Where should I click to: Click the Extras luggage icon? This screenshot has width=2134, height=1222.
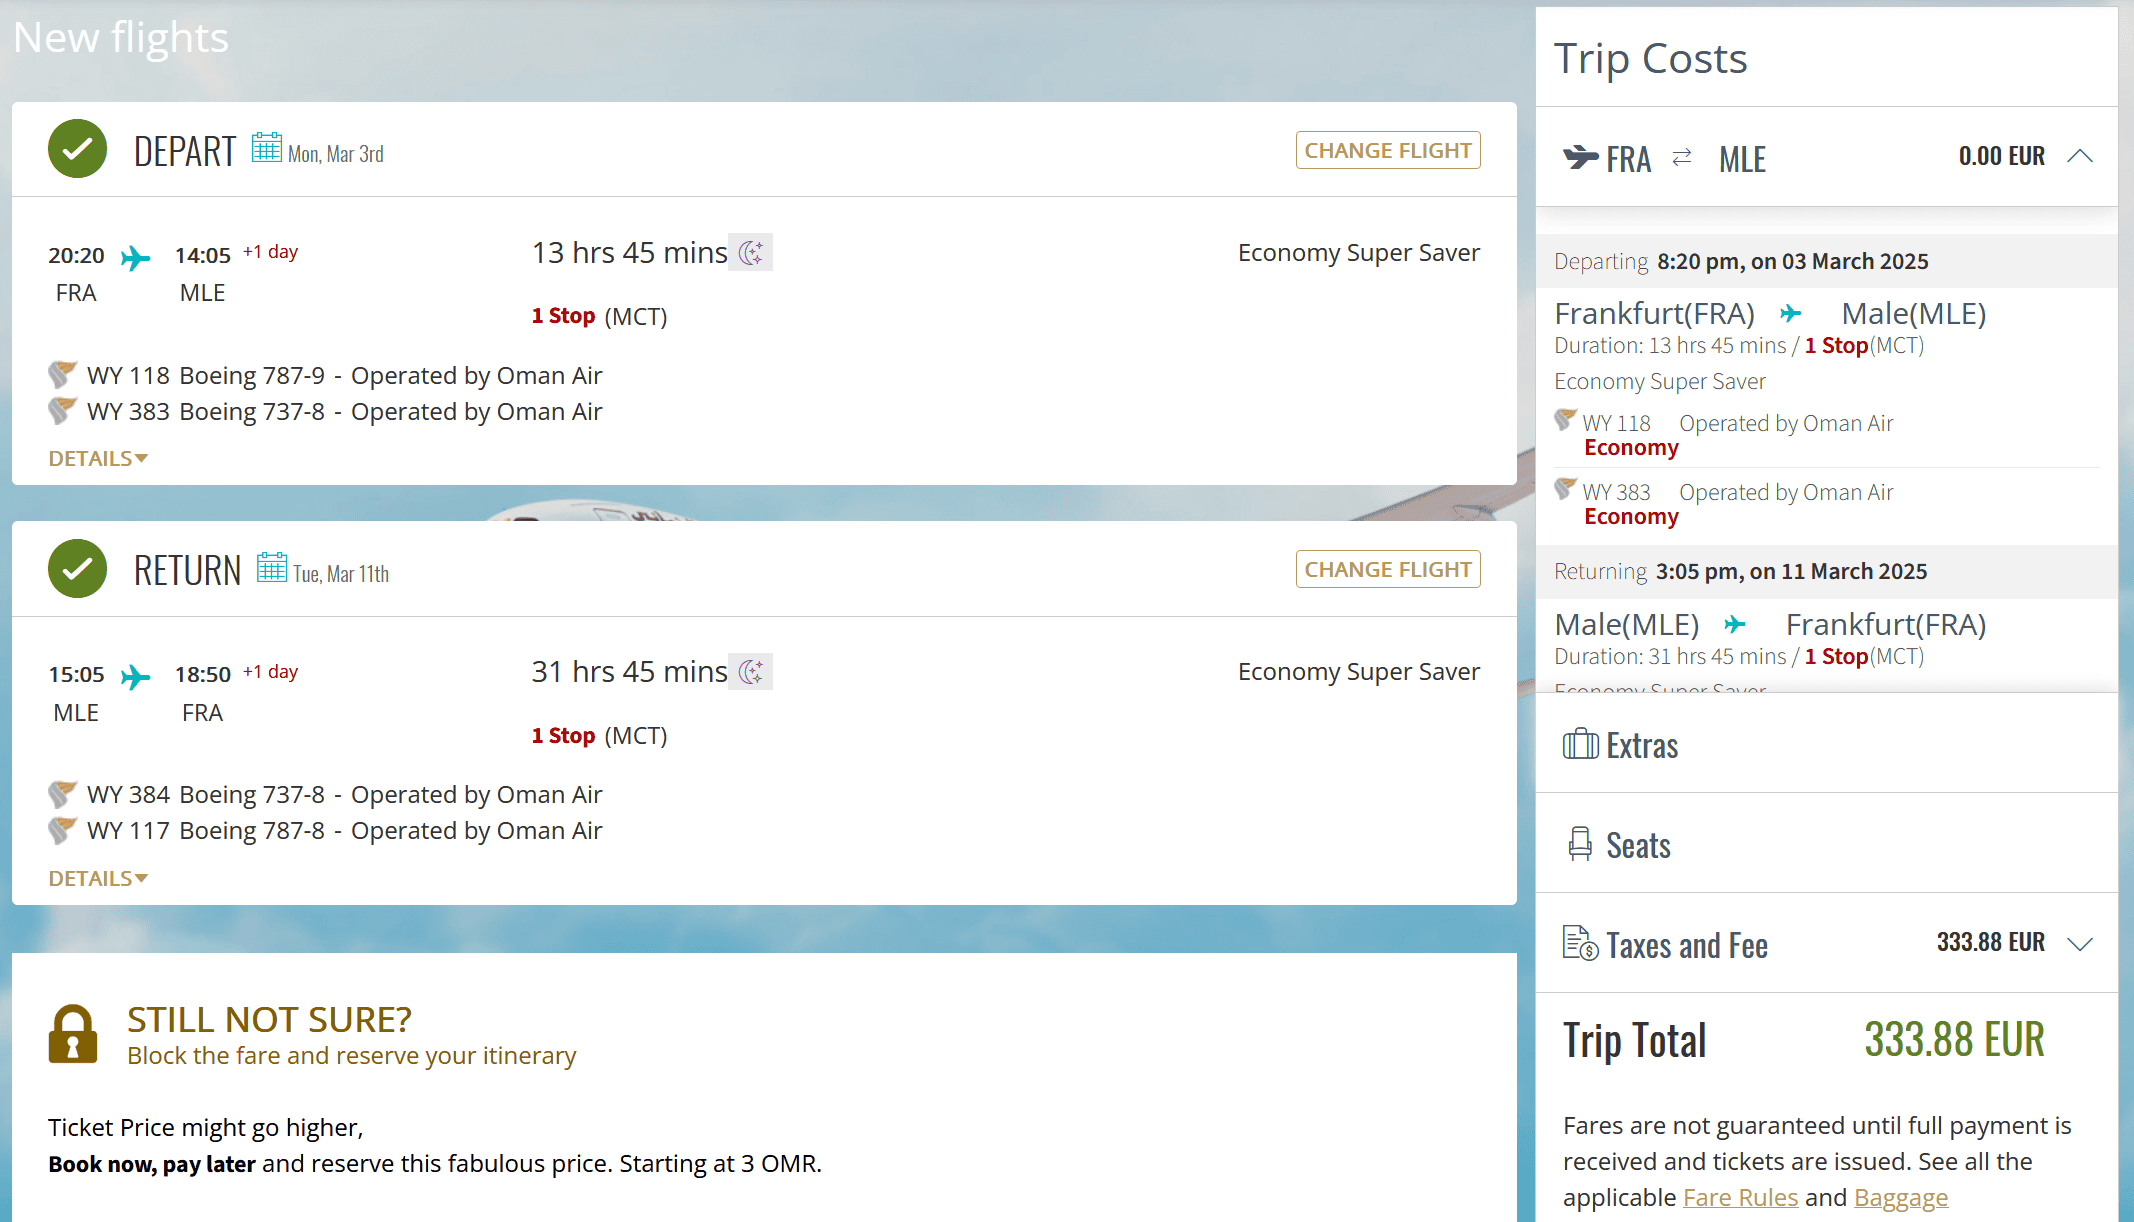point(1580,745)
